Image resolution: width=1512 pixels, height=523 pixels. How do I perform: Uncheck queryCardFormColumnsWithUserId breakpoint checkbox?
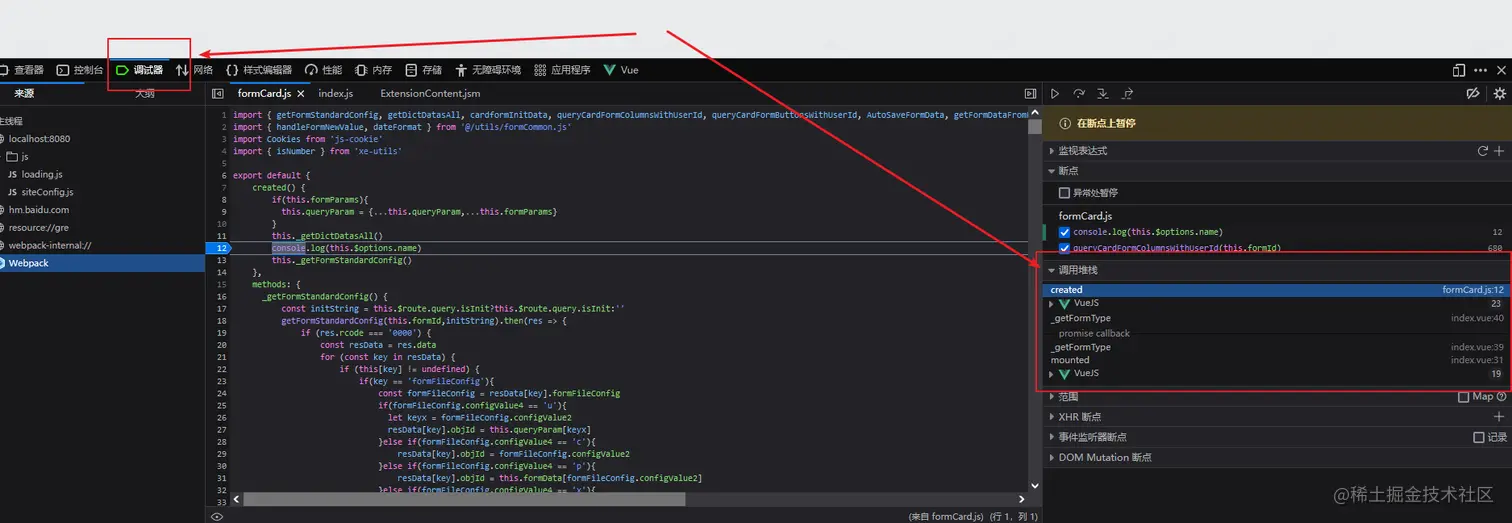click(x=1064, y=248)
